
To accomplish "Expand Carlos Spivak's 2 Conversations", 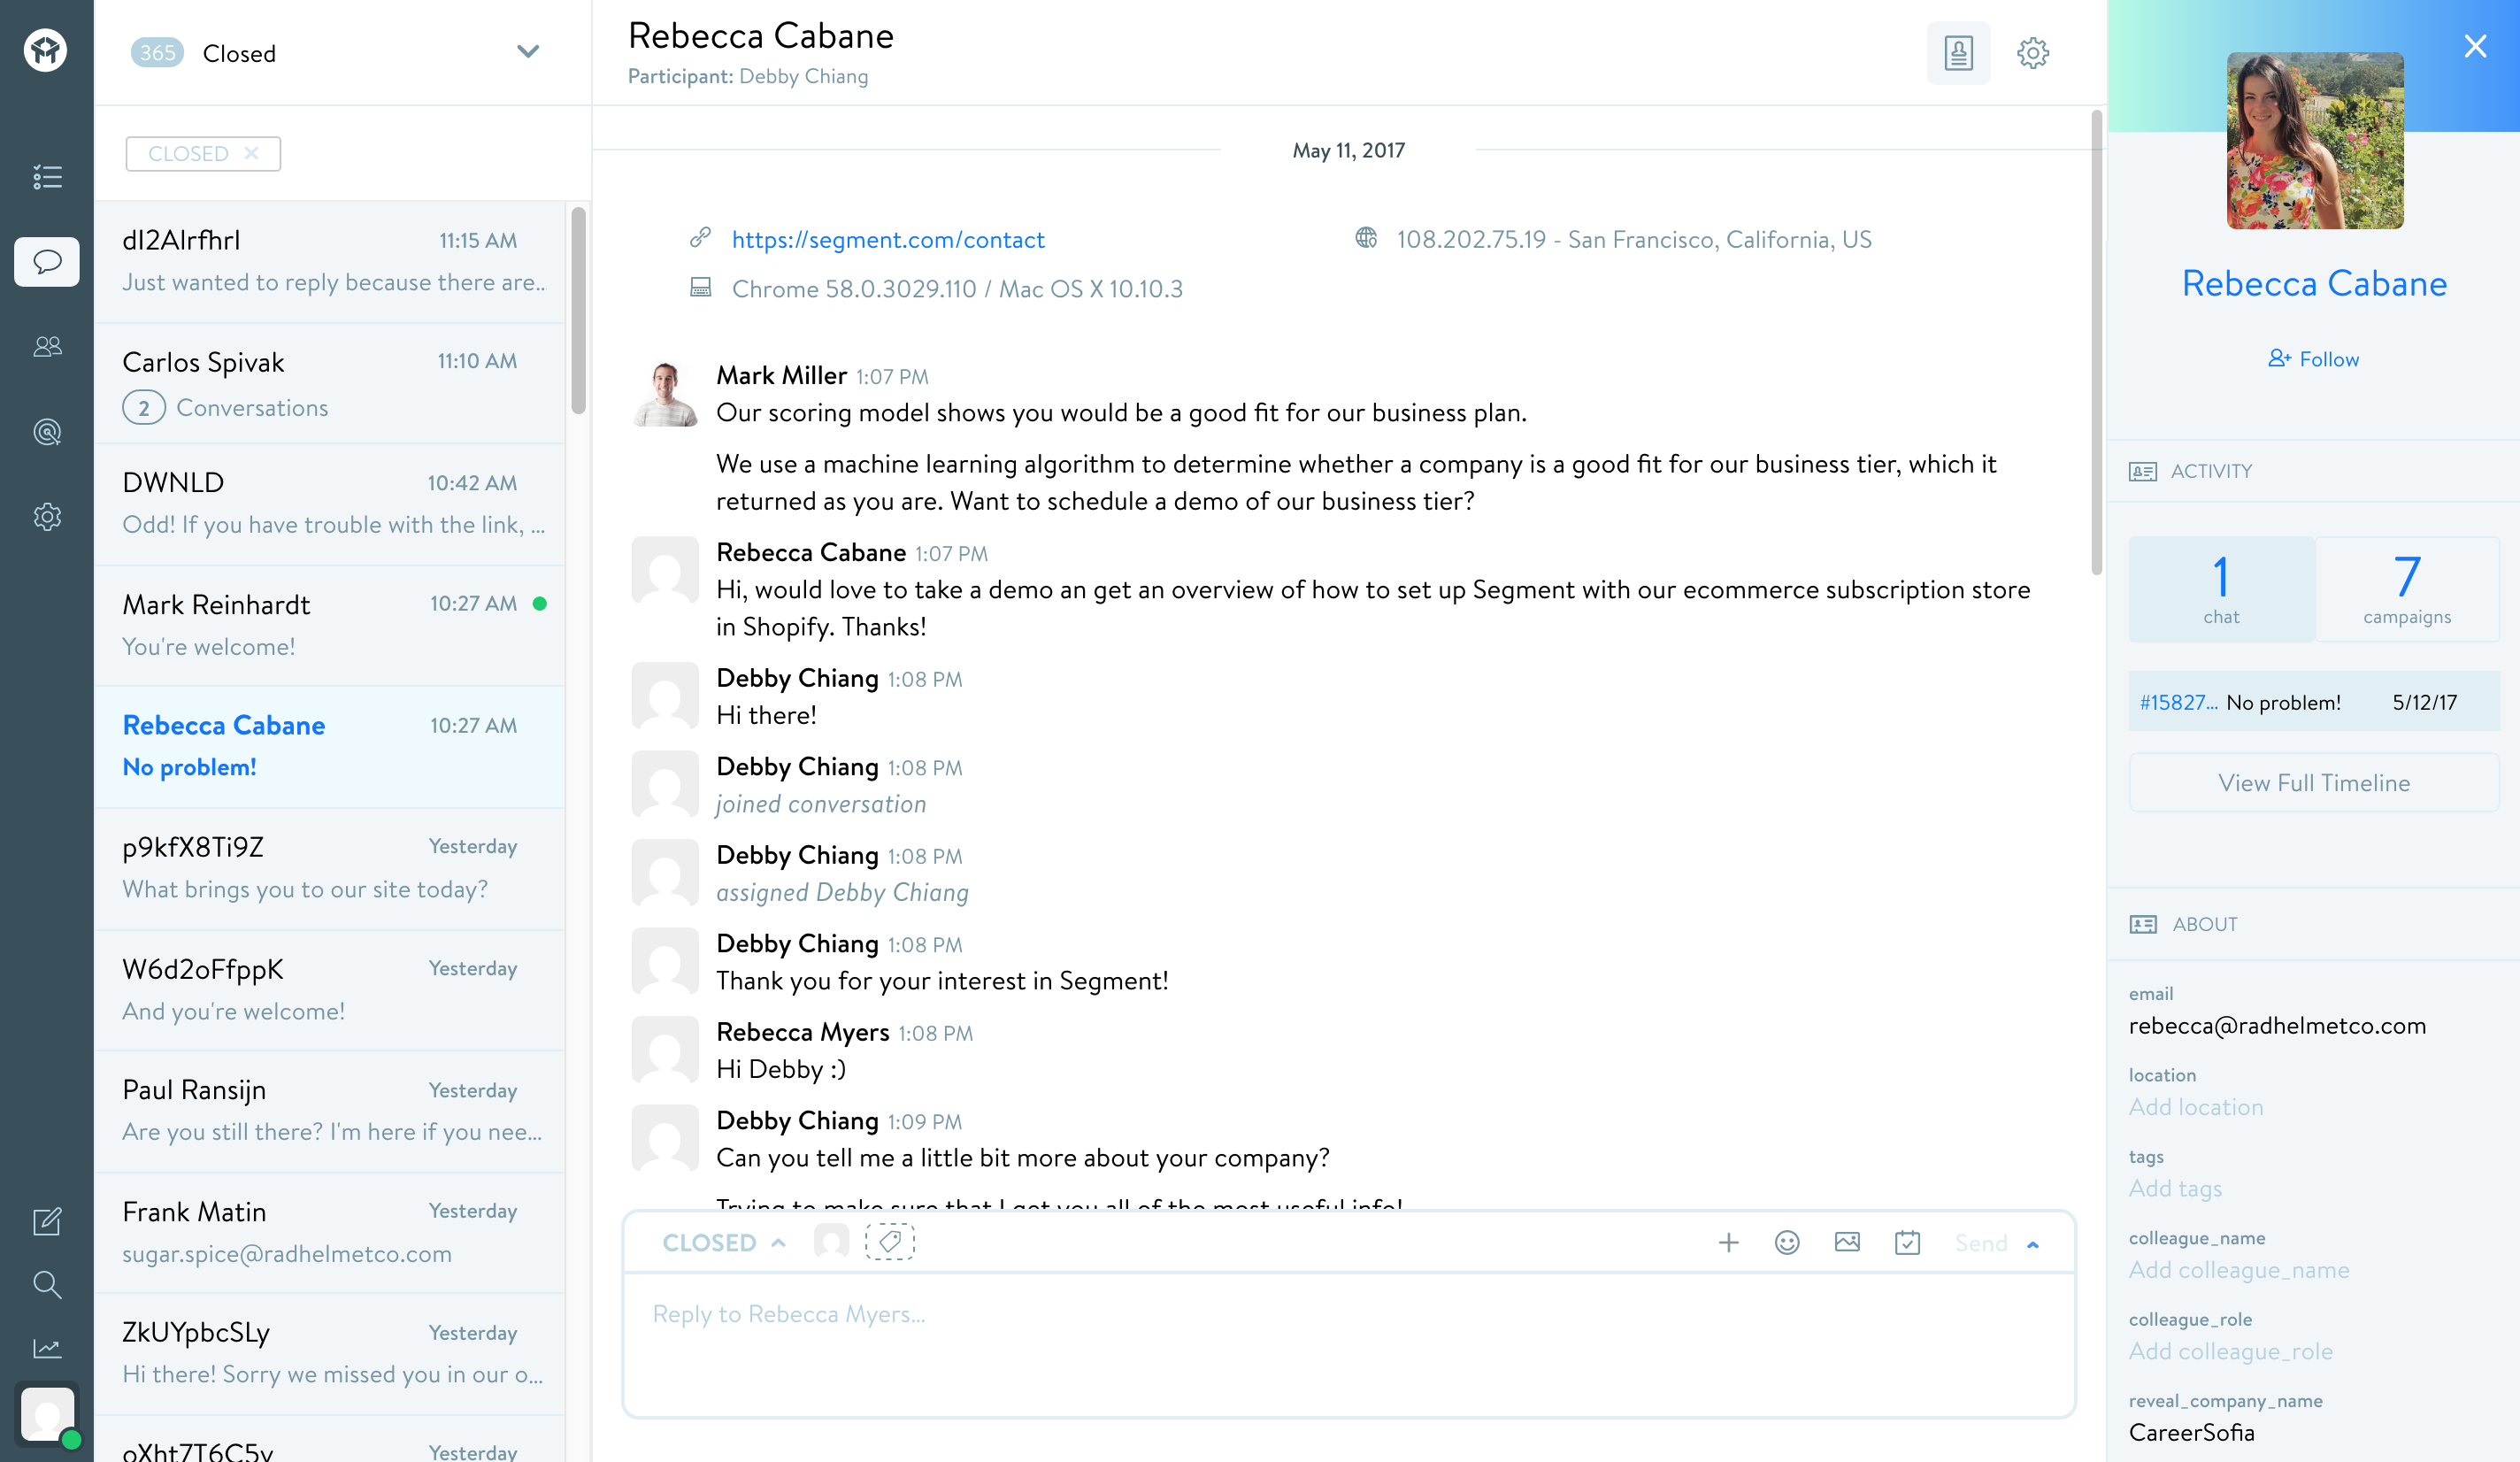I will [x=226, y=408].
